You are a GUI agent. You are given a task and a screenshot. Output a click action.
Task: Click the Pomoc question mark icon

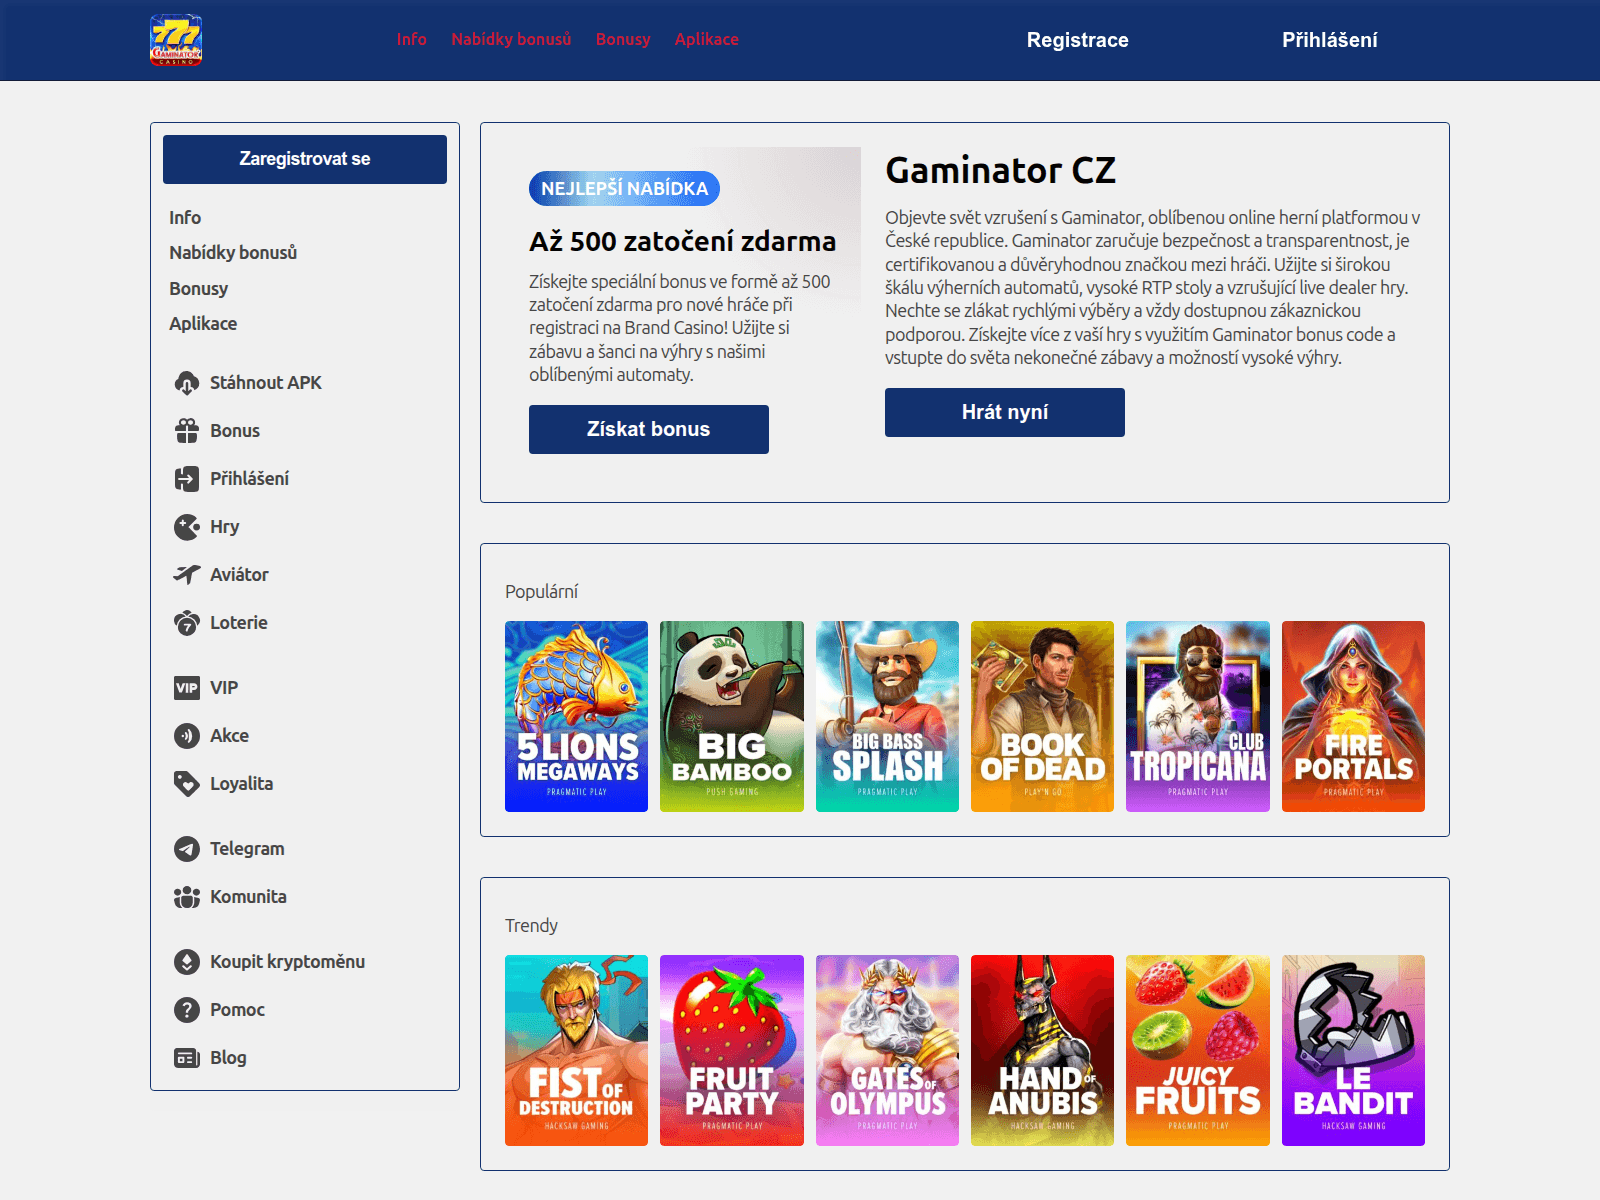(187, 1010)
